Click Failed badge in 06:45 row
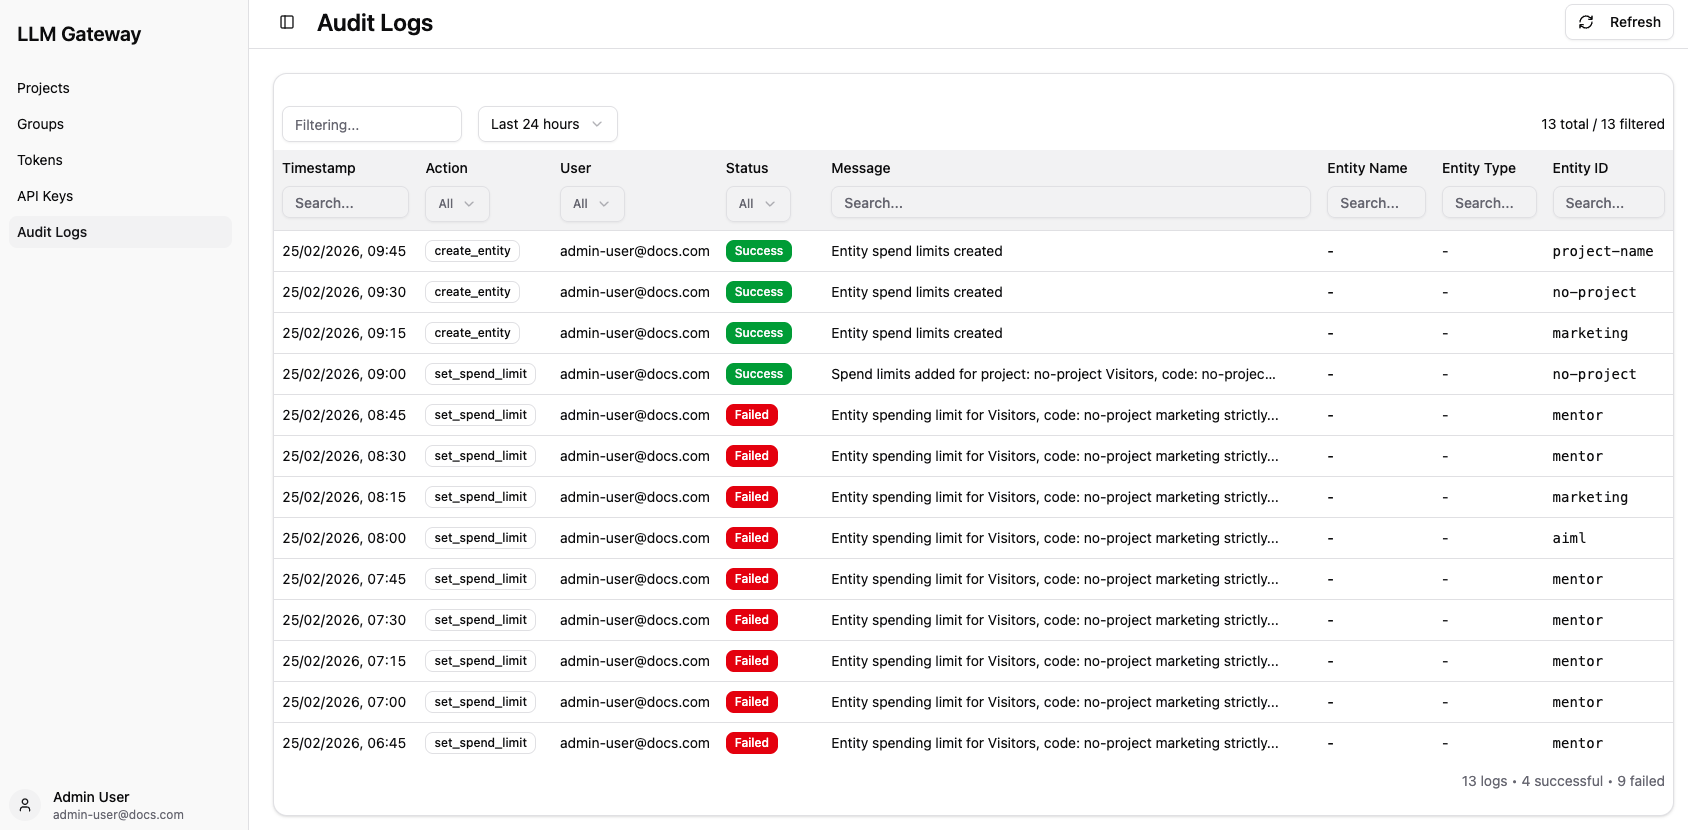 click(752, 743)
